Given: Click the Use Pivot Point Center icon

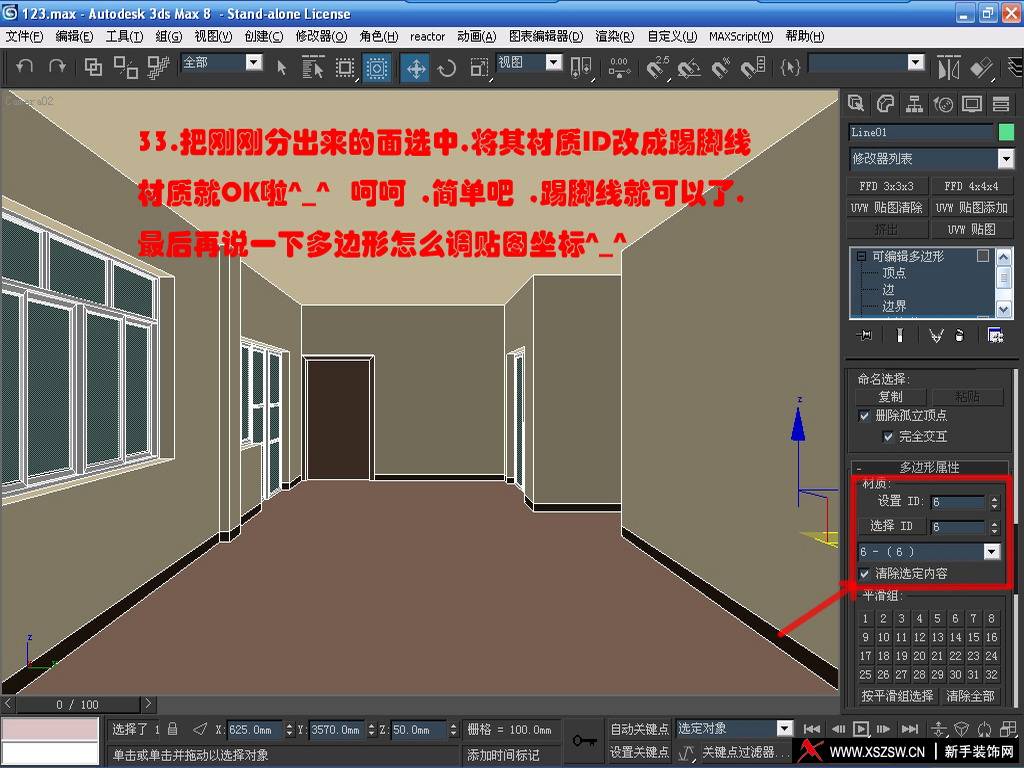Looking at the screenshot, I should (581, 67).
